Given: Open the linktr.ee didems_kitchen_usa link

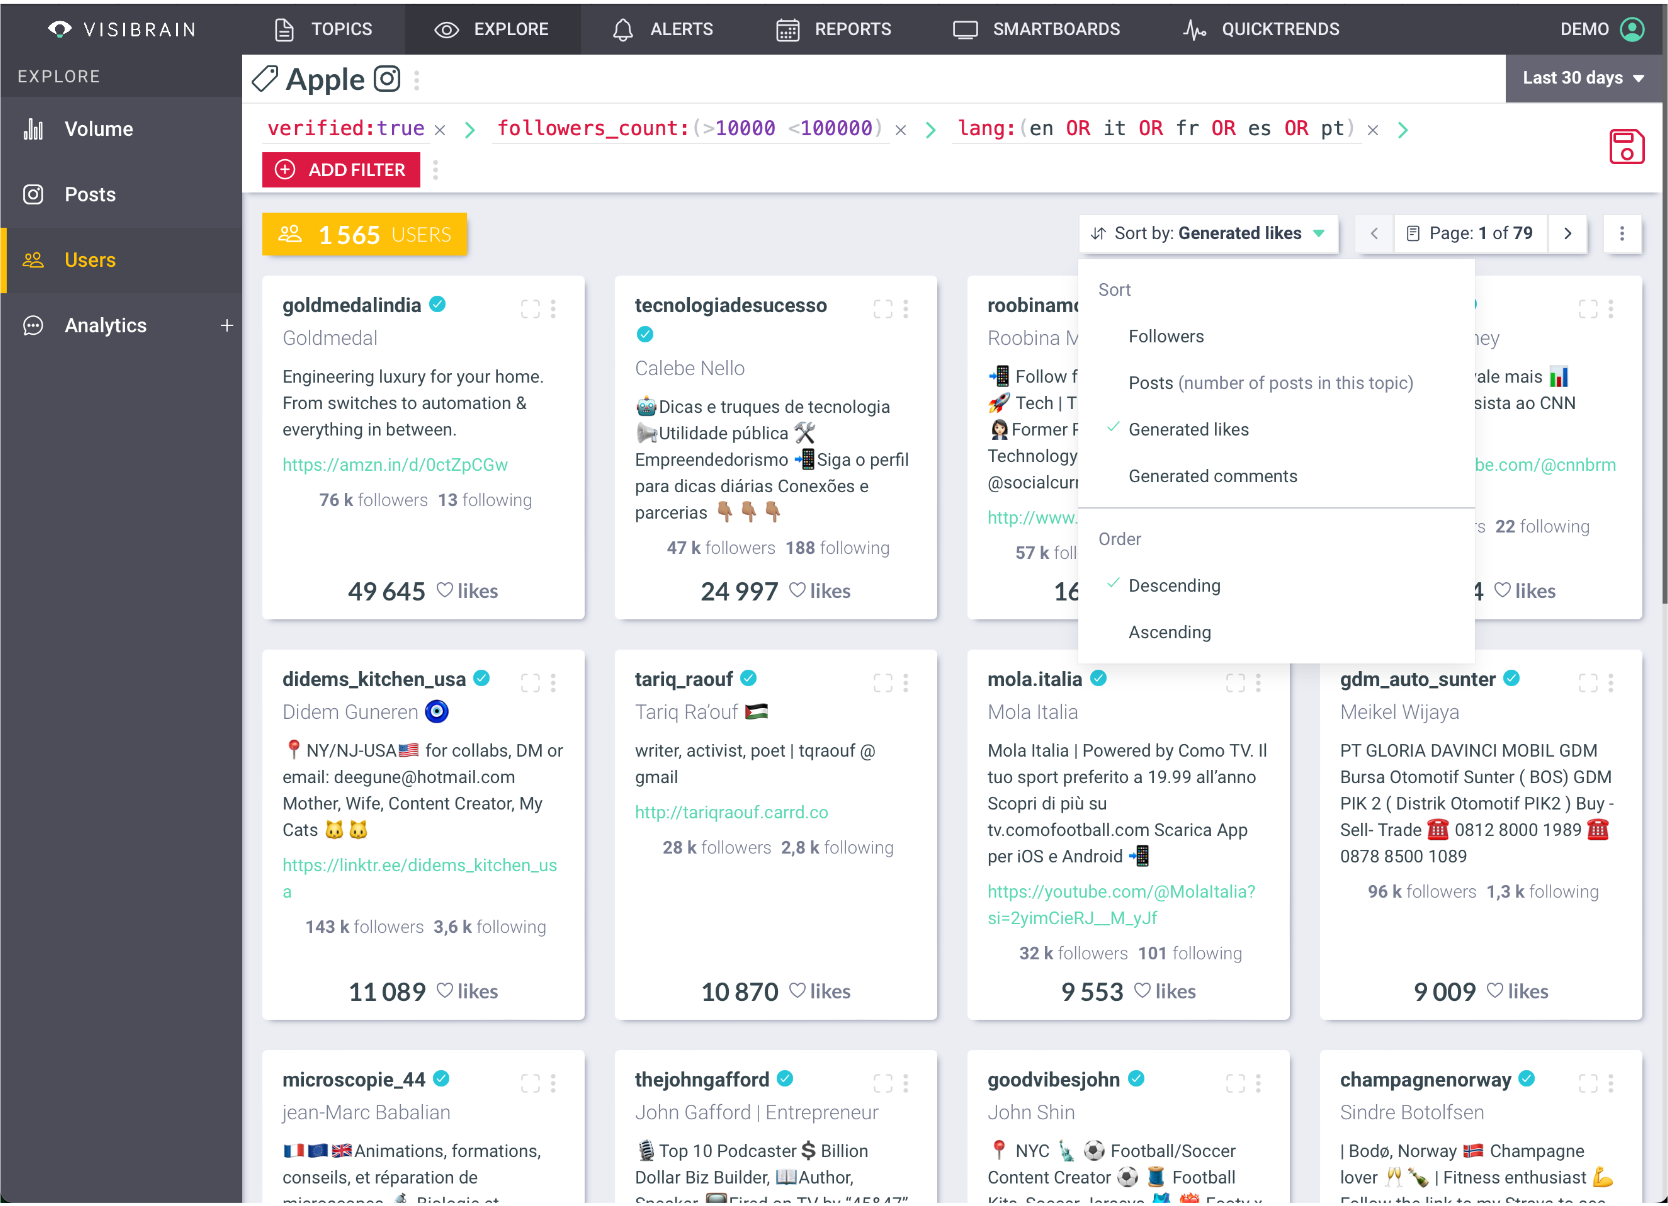Looking at the screenshot, I should [x=420, y=878].
